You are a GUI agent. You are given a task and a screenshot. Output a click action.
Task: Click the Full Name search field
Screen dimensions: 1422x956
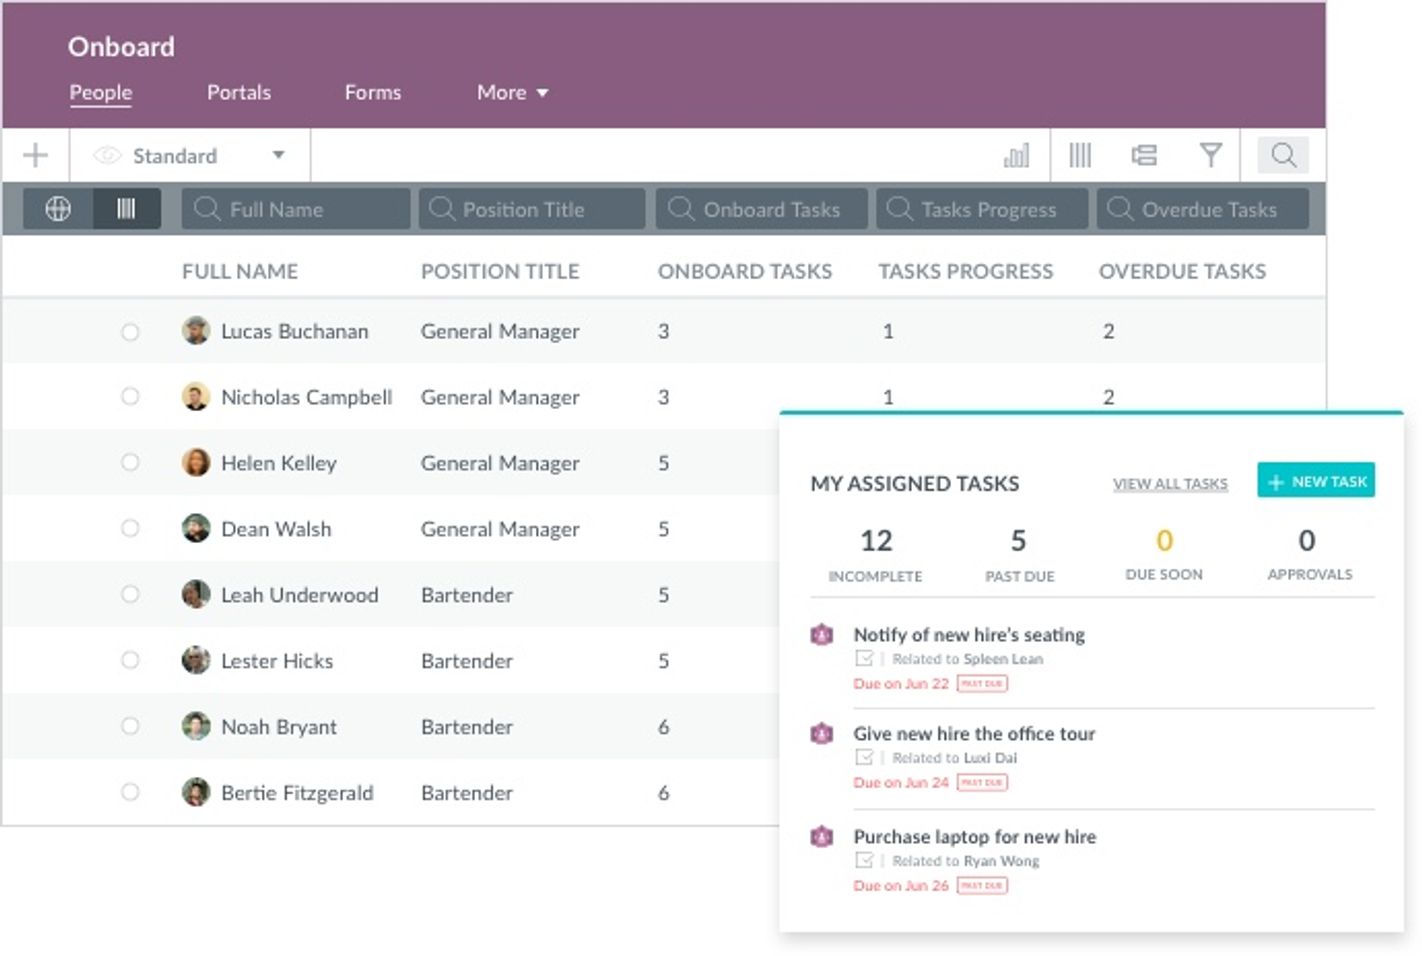pos(296,209)
